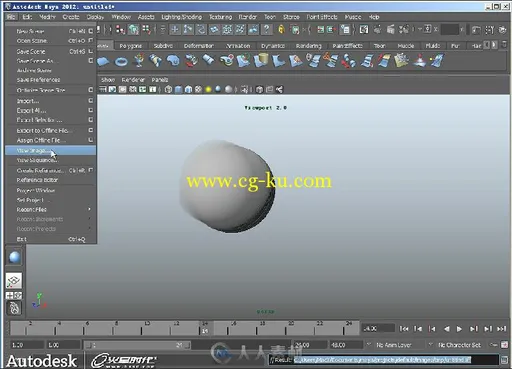This screenshot has width=512, height=369.
Task: Click Exit in File menu
Action: pos(50,239)
